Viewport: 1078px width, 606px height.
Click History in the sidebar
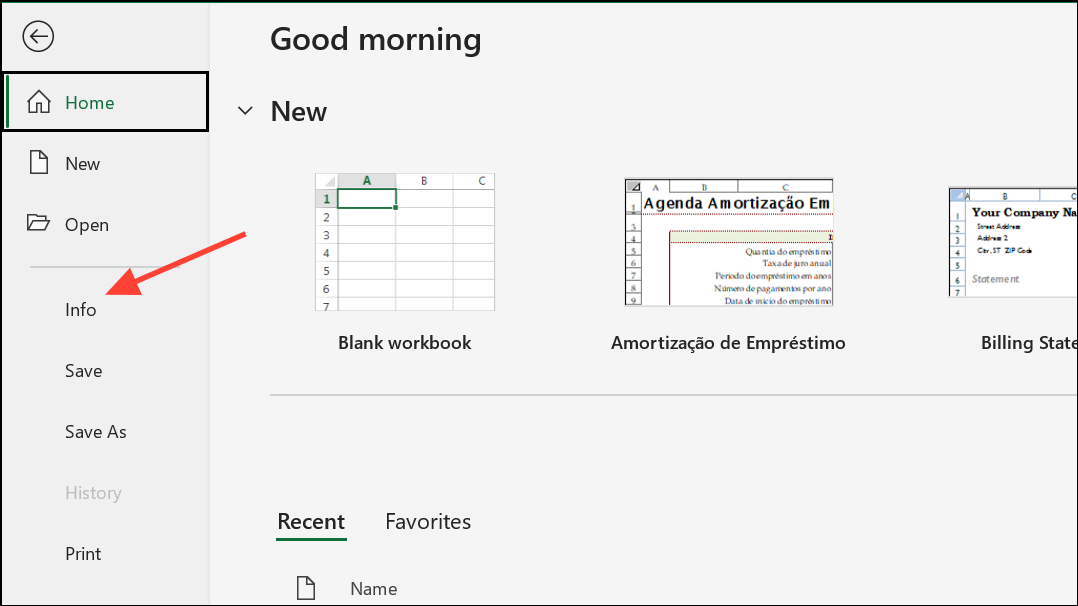(x=93, y=492)
